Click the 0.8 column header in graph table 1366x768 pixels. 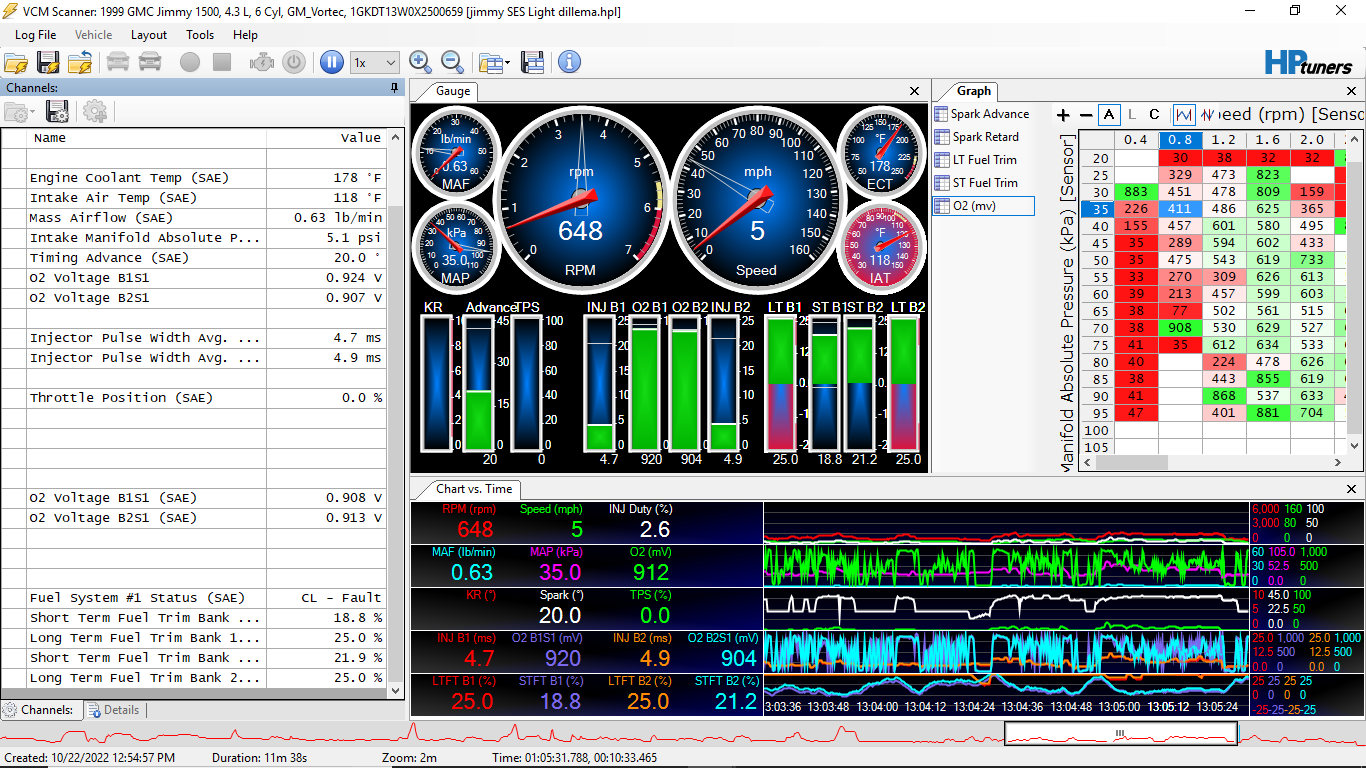click(x=1180, y=141)
